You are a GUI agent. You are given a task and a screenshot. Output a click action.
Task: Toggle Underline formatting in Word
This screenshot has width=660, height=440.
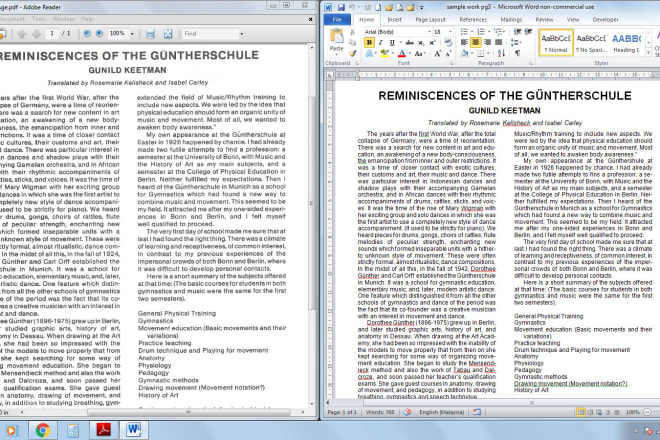click(392, 43)
